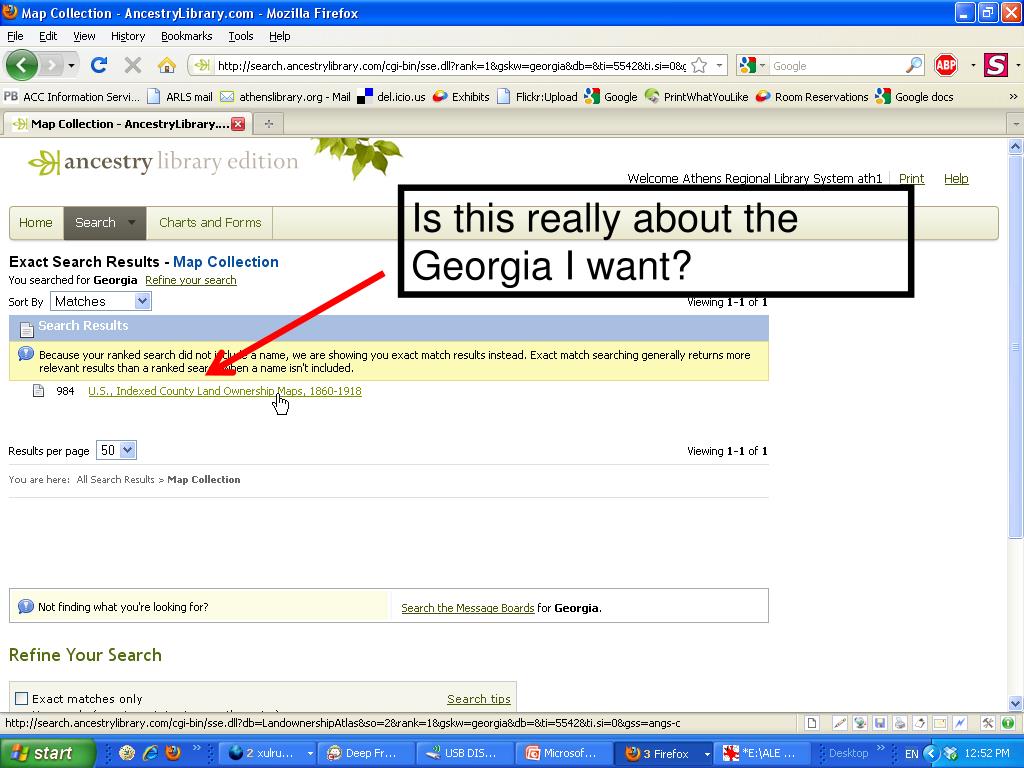Image resolution: width=1024 pixels, height=768 pixels.
Task: Bookmark this page with the star icon
Action: click(x=699, y=65)
